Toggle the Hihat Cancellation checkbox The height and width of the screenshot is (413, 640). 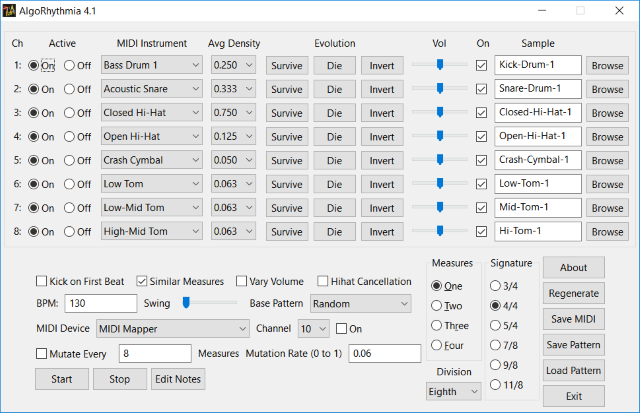(323, 281)
